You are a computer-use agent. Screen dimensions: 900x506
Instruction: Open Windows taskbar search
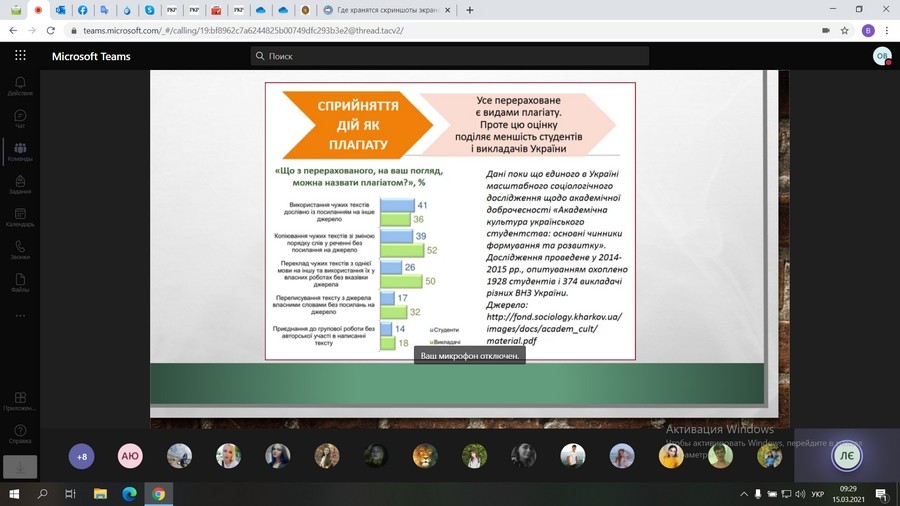(x=42, y=493)
